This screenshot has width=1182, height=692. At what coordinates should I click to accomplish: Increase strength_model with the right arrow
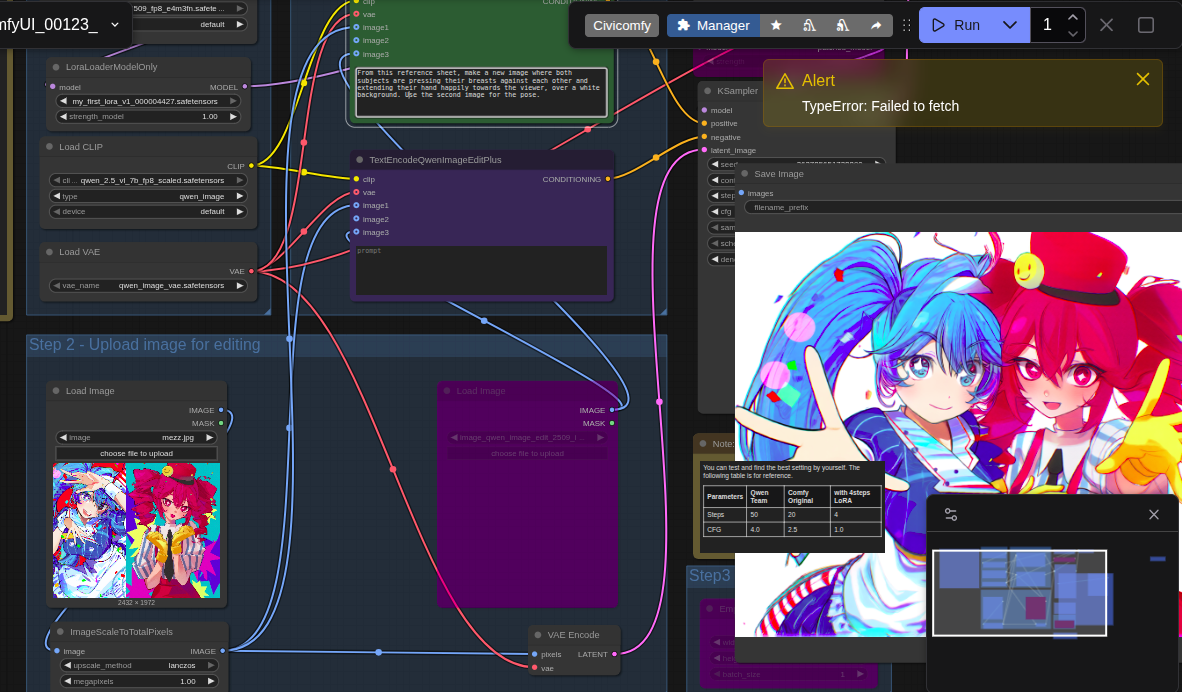tap(233, 117)
